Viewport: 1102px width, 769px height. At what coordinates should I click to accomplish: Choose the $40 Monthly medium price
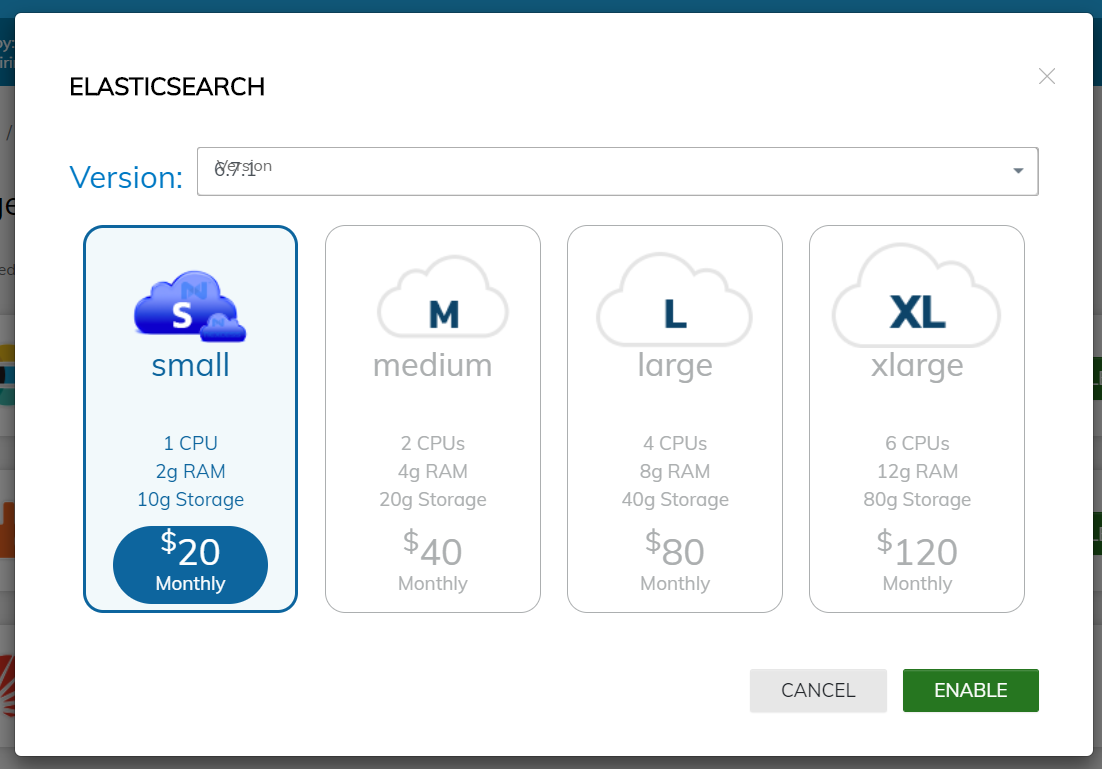click(x=433, y=562)
